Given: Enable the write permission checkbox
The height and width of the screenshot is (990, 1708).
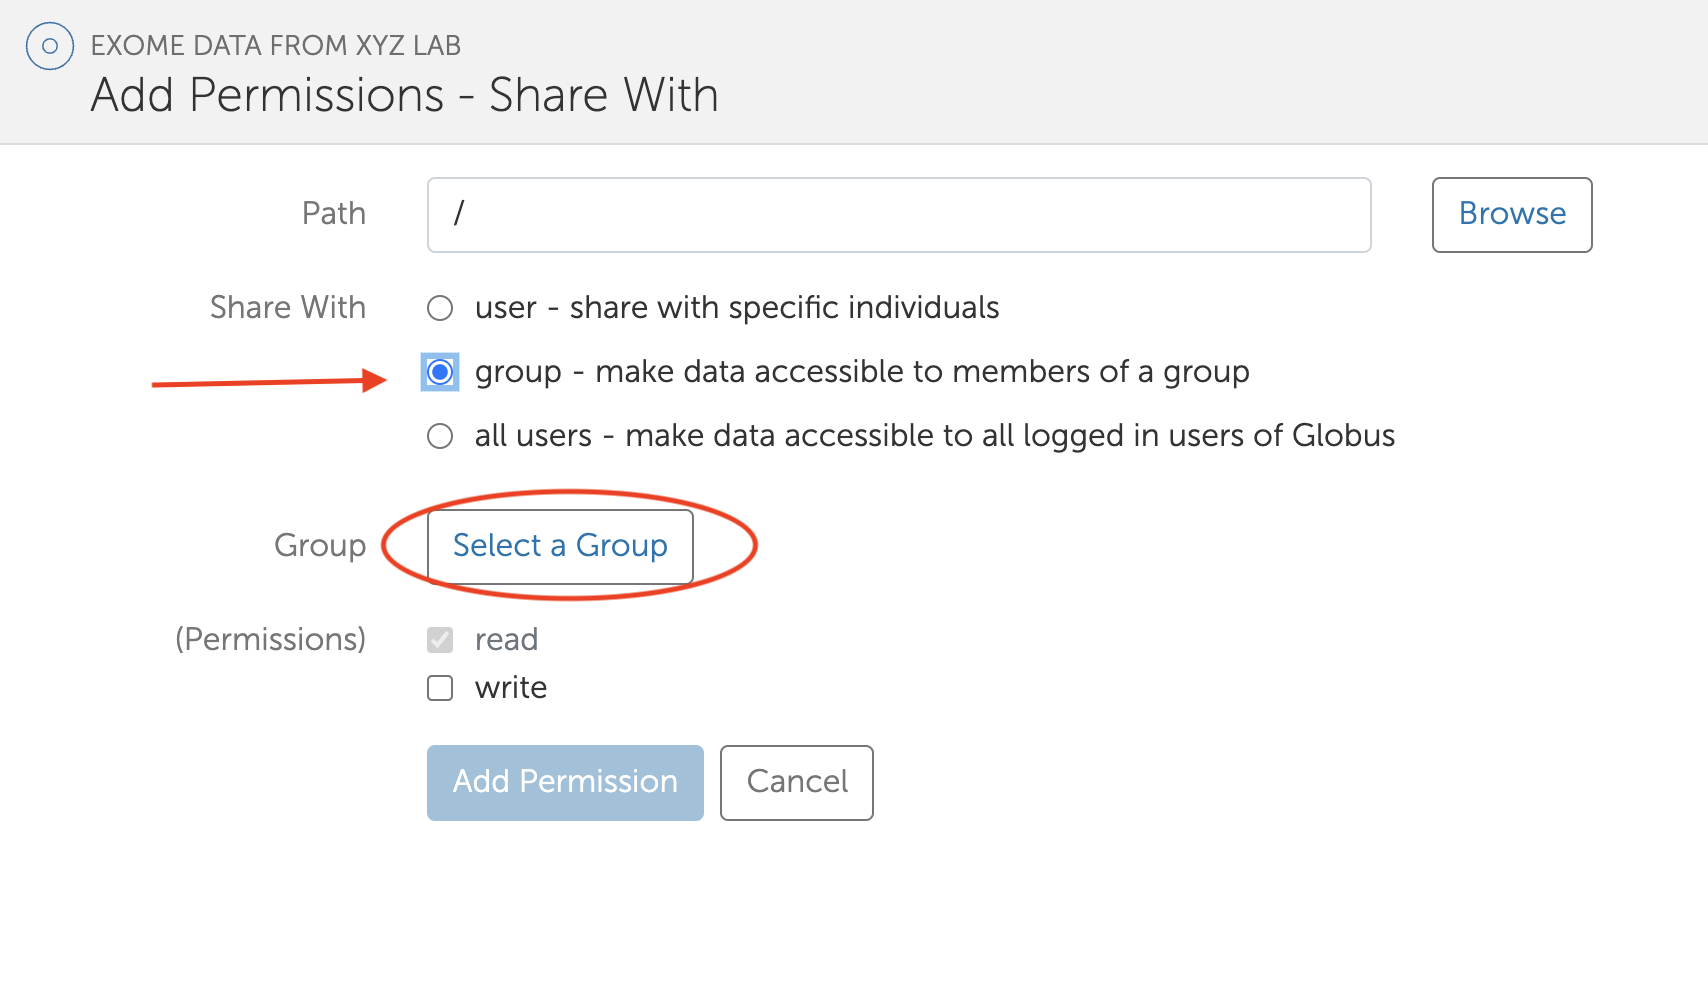Looking at the screenshot, I should (440, 688).
